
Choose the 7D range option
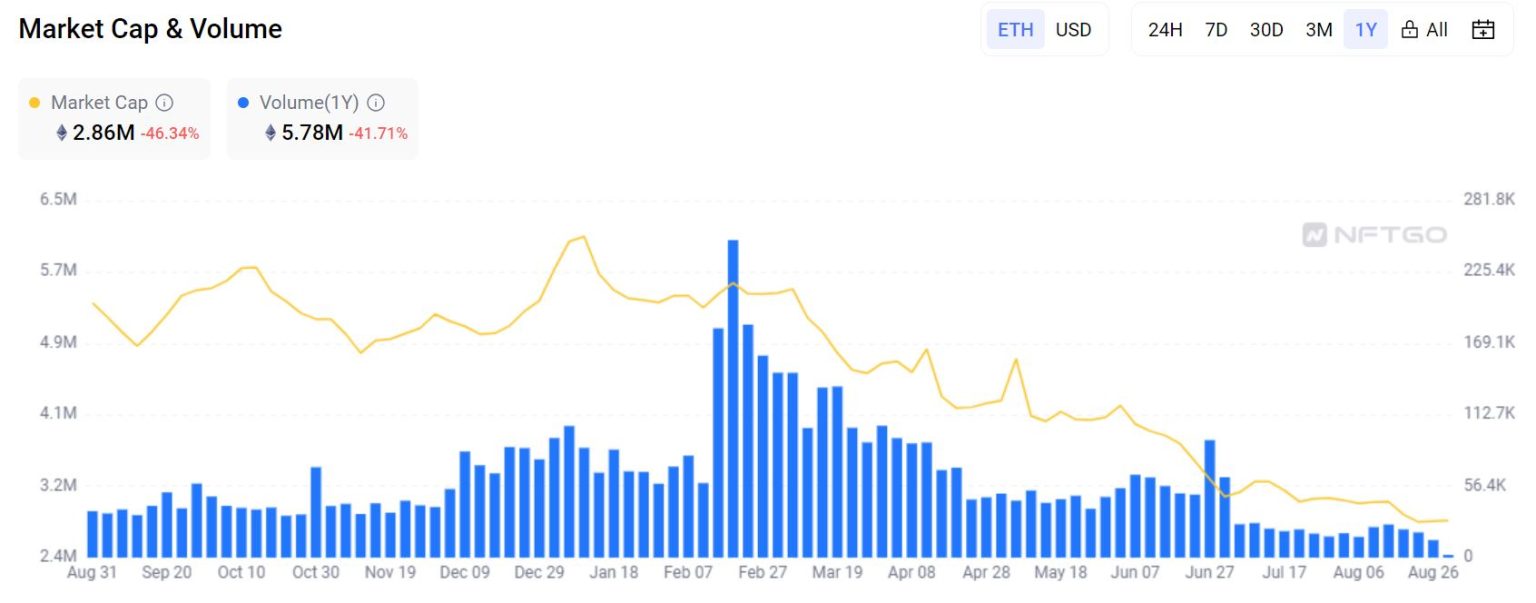(x=1216, y=29)
